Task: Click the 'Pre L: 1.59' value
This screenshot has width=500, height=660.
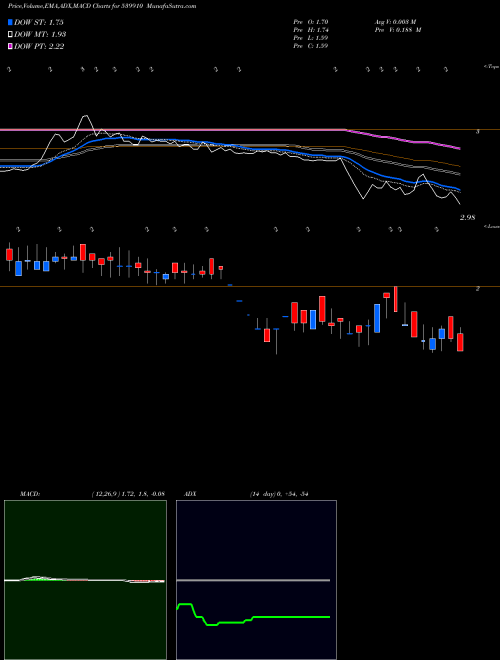Action: [x=311, y=37]
